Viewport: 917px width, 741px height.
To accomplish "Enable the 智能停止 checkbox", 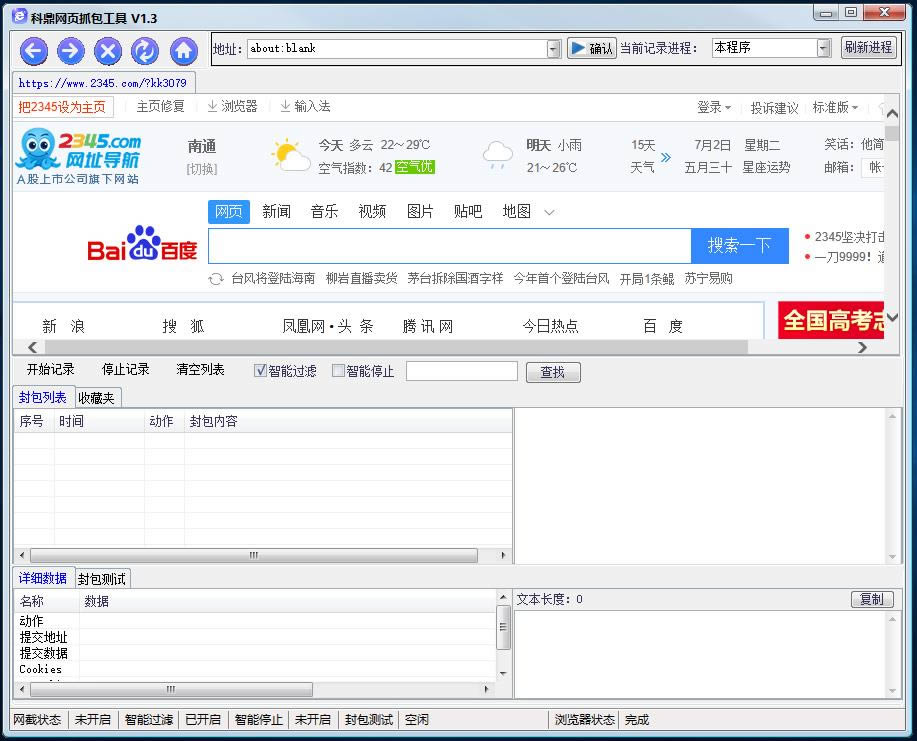I will pyautogui.click(x=338, y=371).
